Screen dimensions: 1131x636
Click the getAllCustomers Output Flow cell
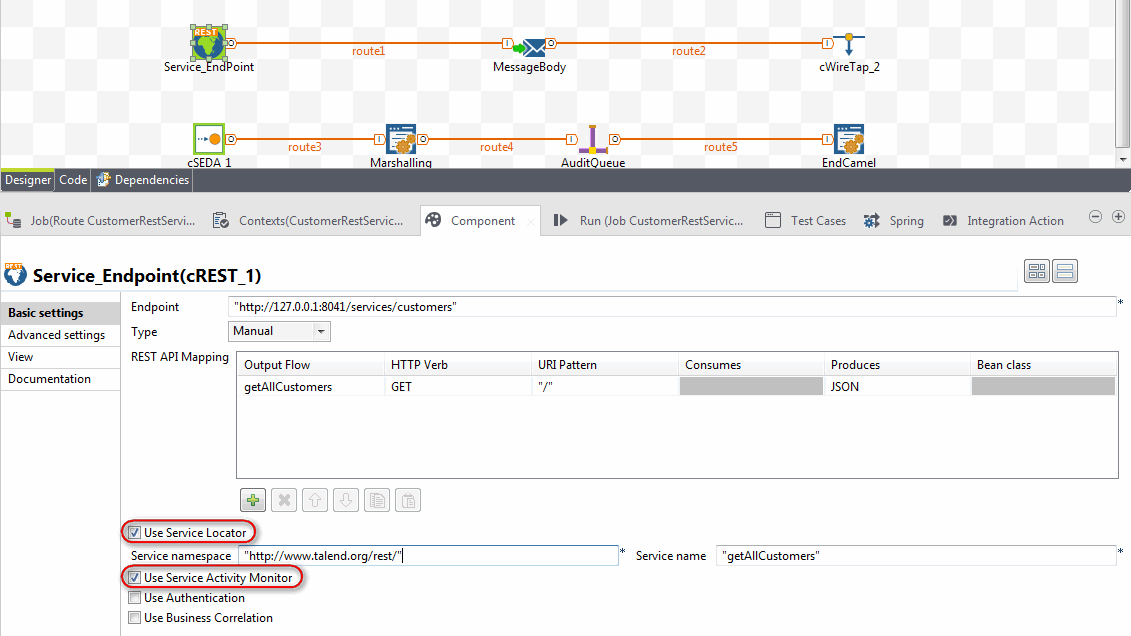[x=311, y=387]
